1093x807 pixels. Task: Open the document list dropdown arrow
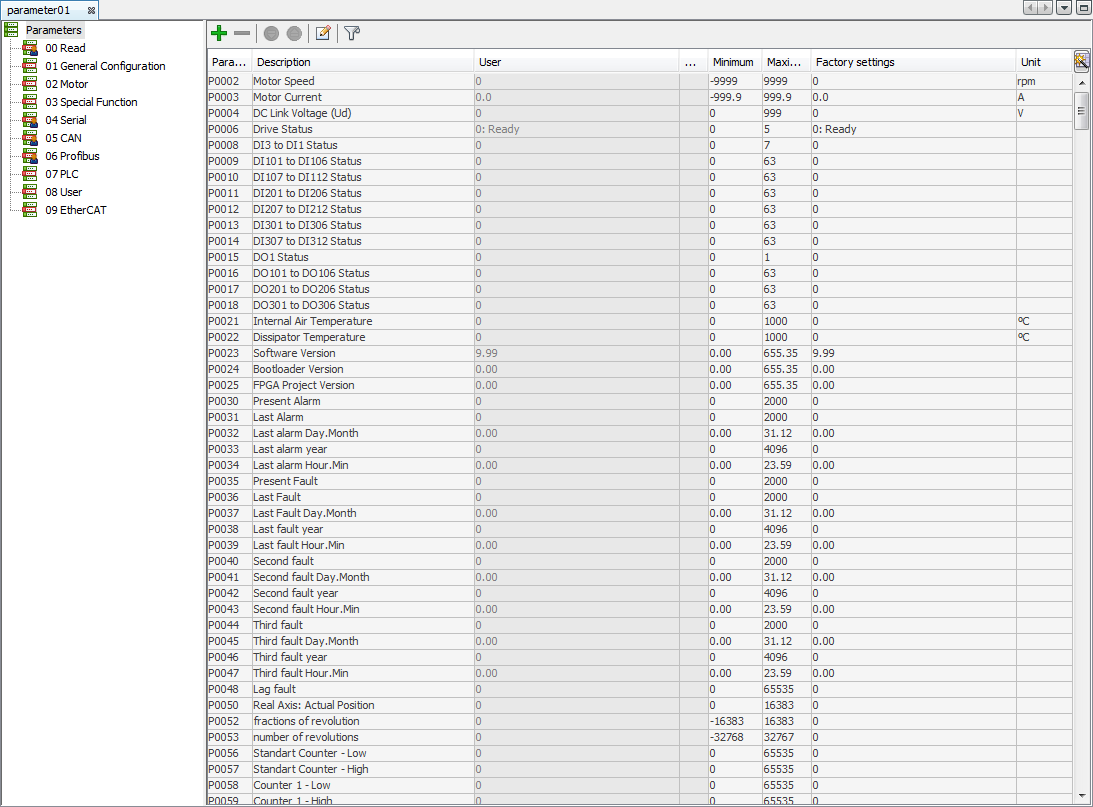click(1063, 8)
